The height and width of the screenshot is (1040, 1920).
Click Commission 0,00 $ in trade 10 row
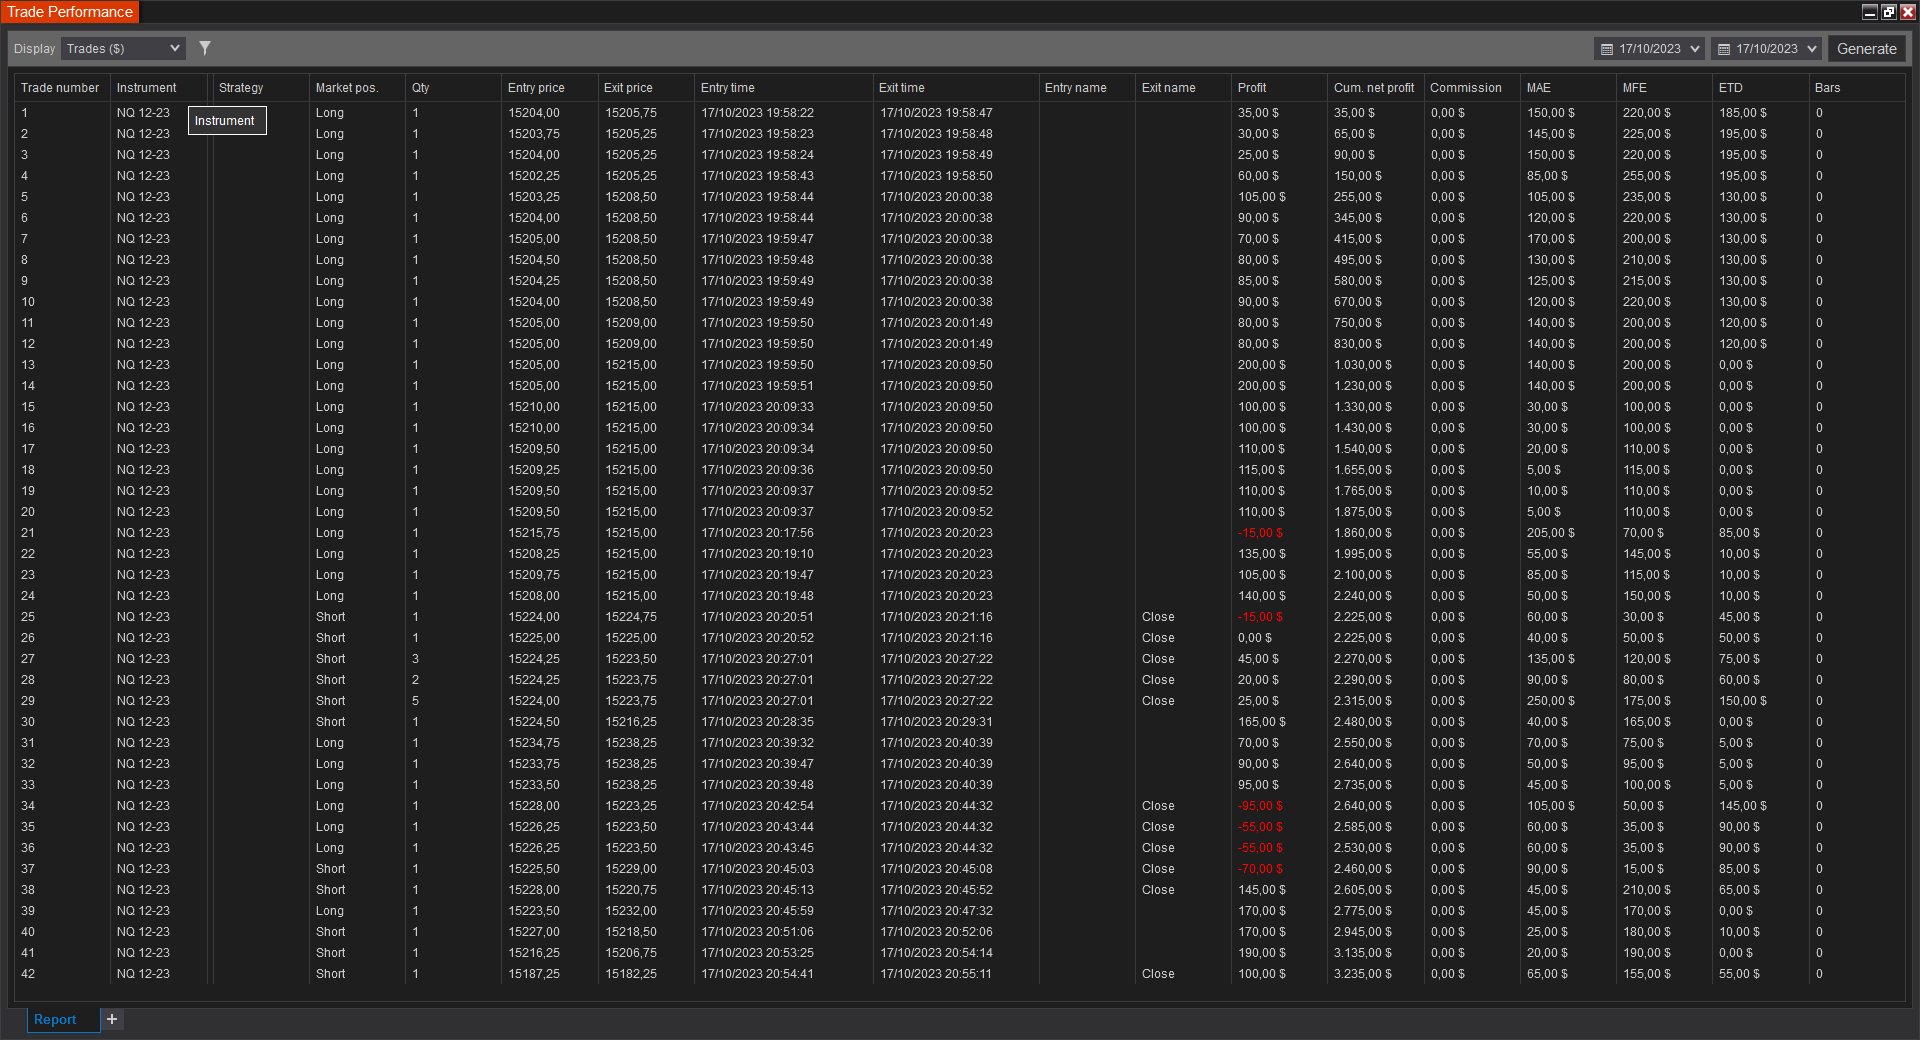pos(1448,302)
